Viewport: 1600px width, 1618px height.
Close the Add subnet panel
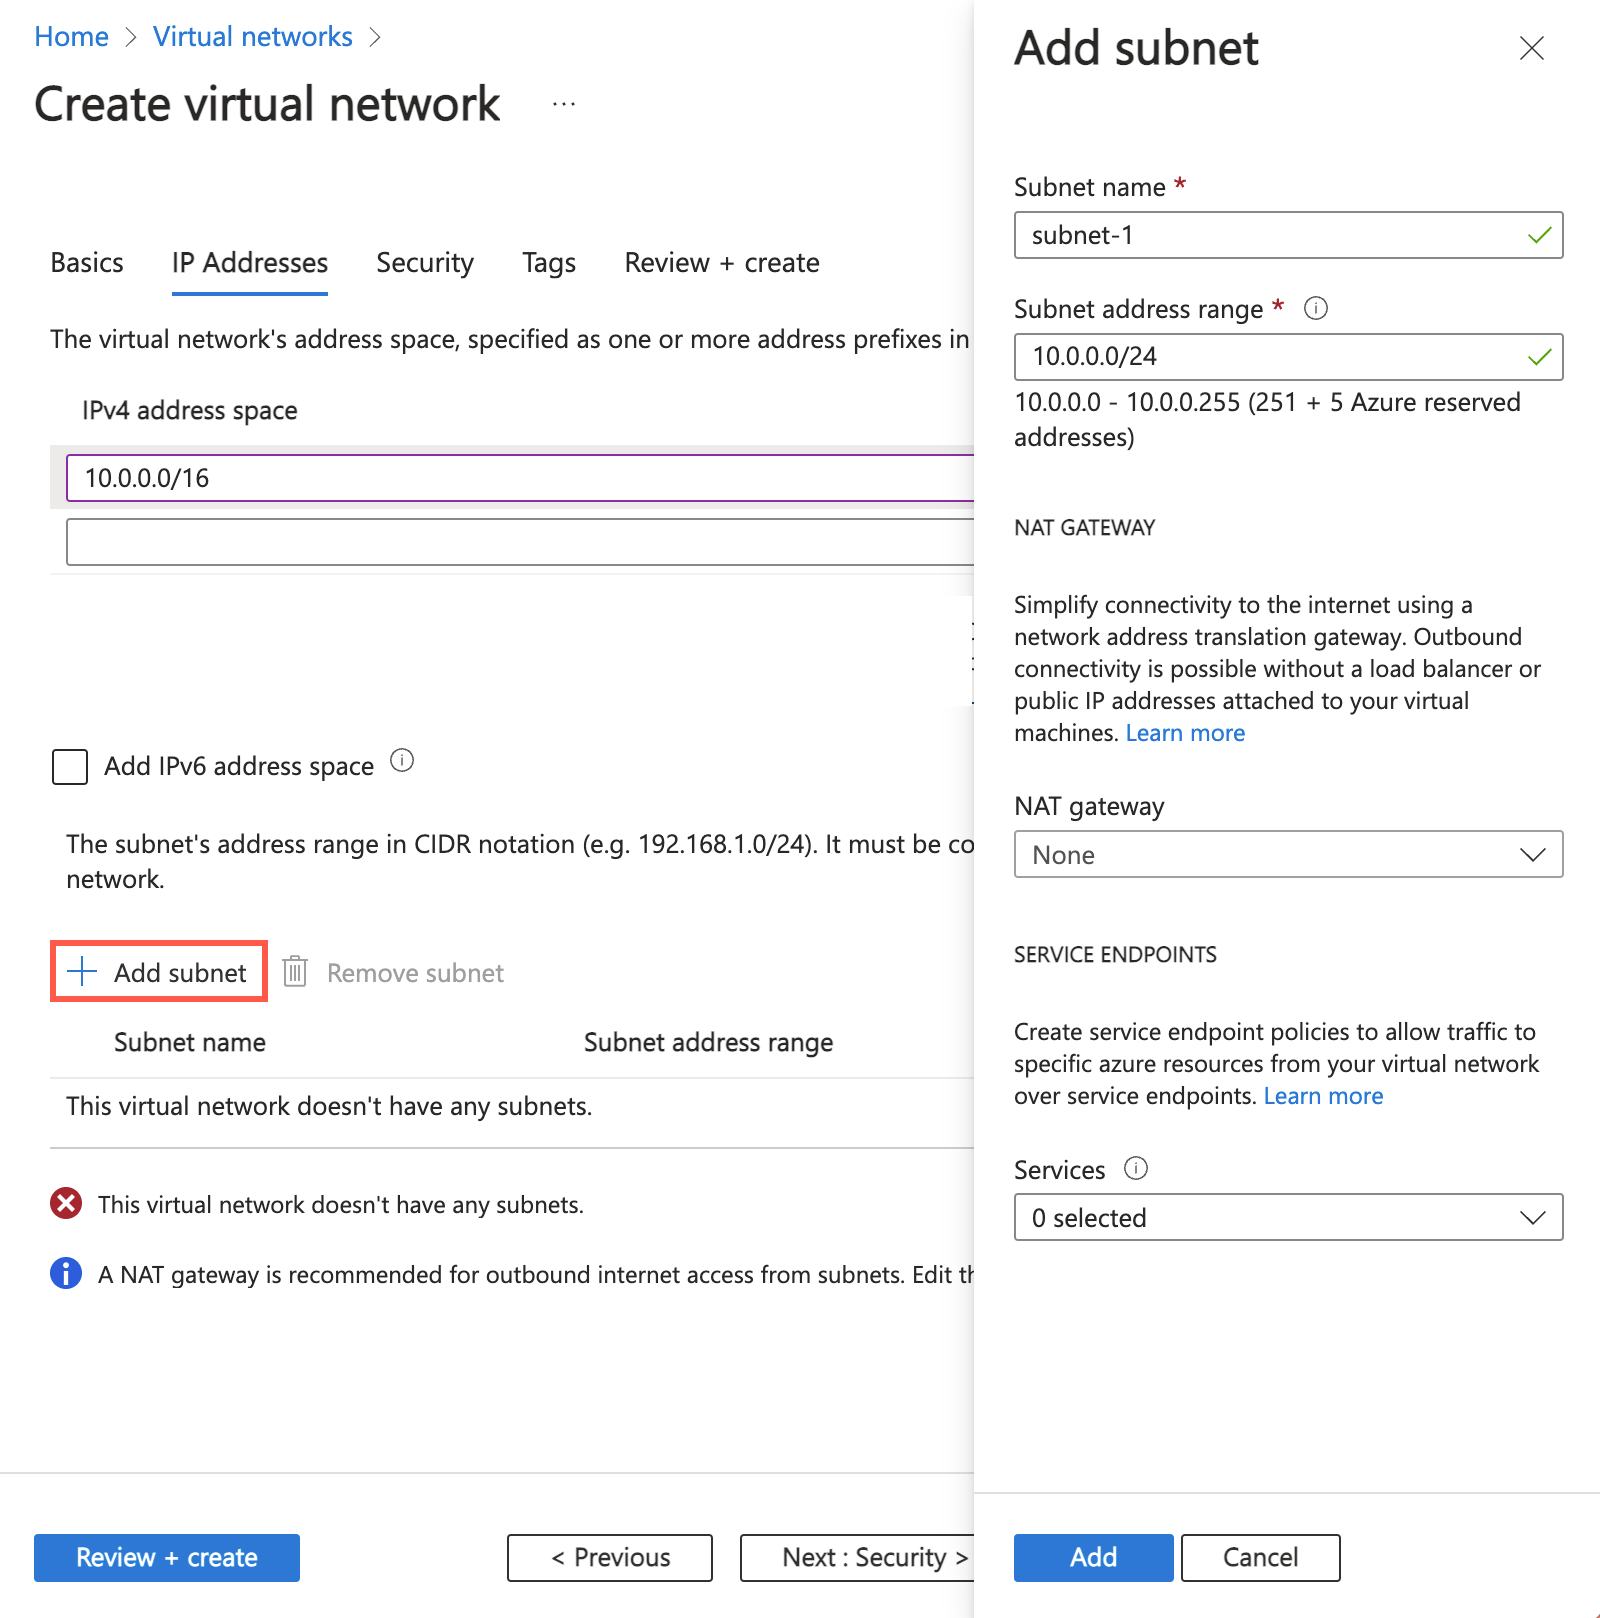pyautogui.click(x=1531, y=48)
